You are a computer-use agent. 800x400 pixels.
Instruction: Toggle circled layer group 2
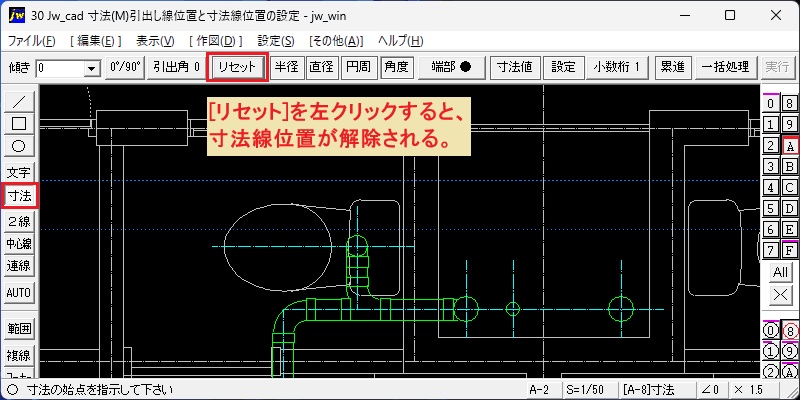[x=770, y=372]
